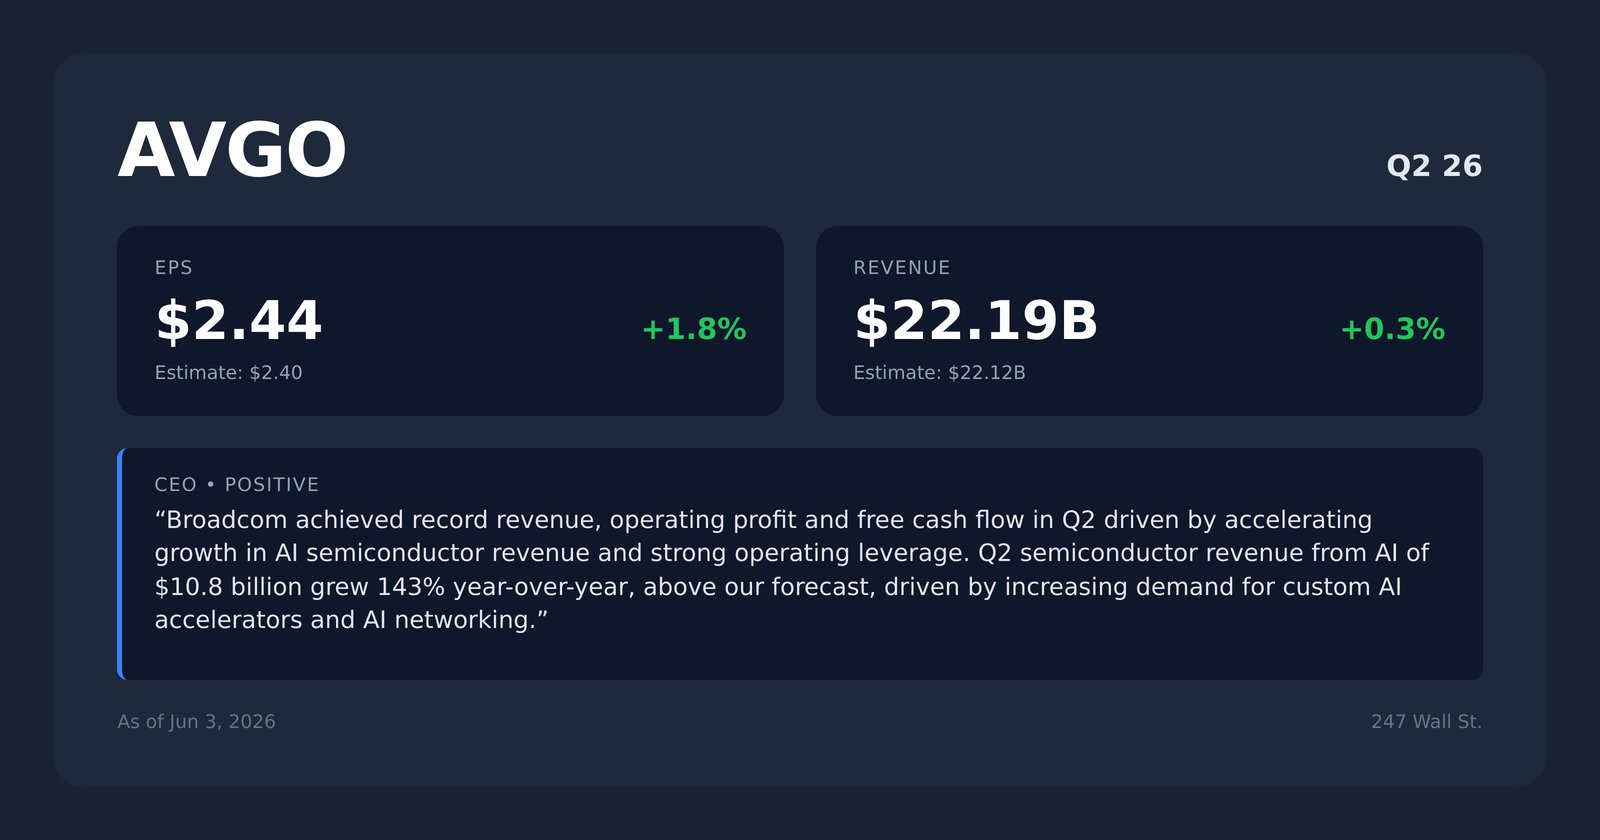Click the +1.8% EPS surprise figure
Image resolution: width=1600 pixels, height=840 pixels.
(694, 329)
